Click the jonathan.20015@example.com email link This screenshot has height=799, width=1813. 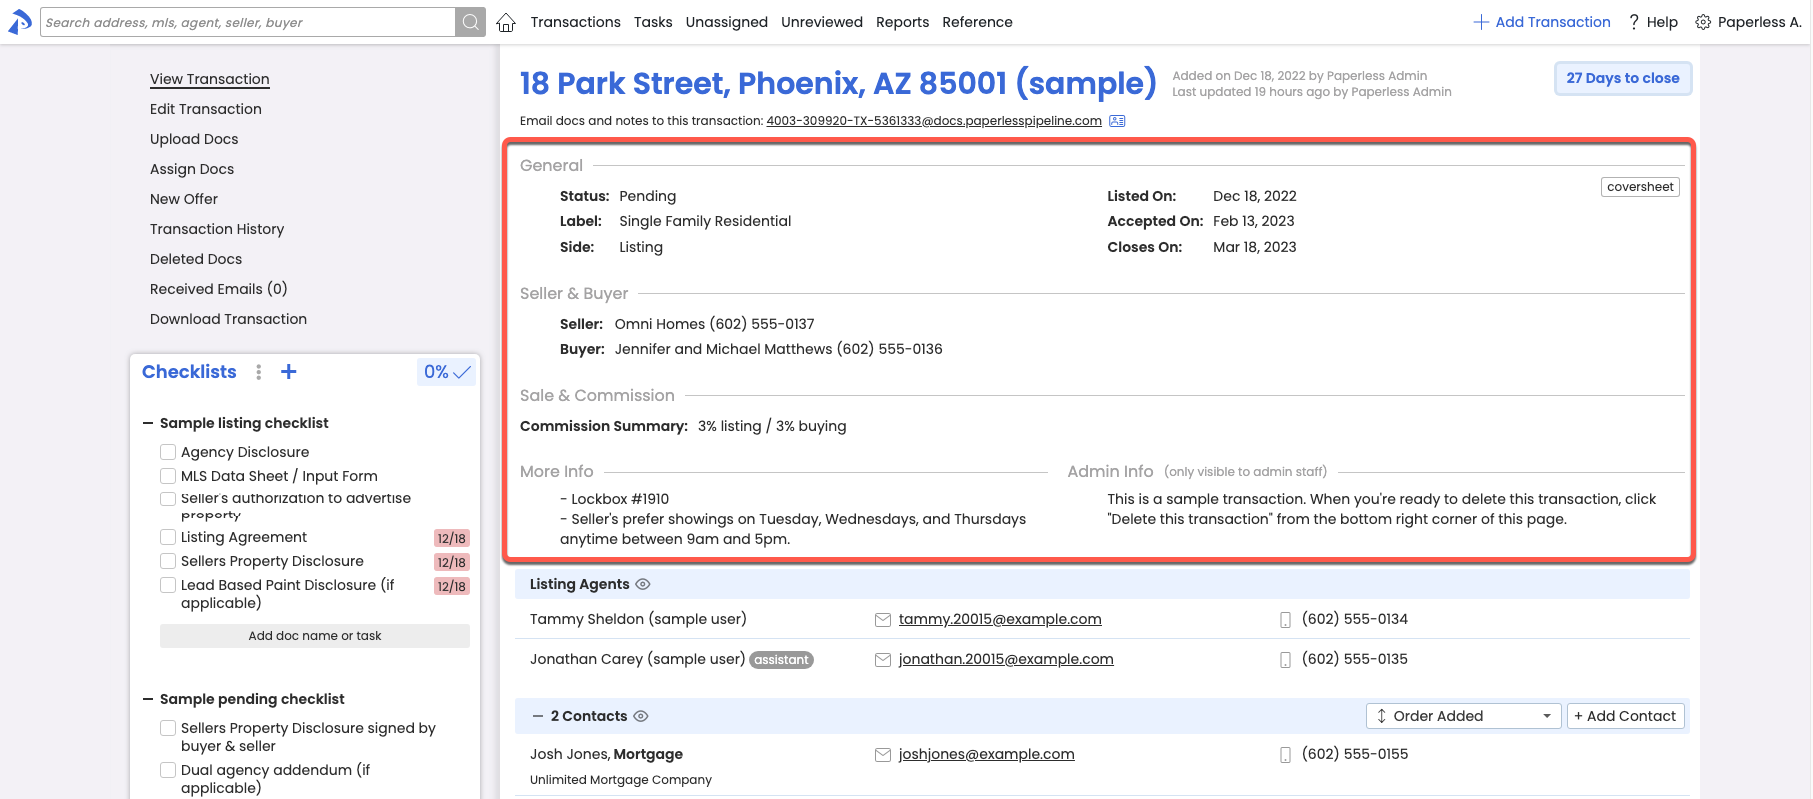coord(1006,660)
